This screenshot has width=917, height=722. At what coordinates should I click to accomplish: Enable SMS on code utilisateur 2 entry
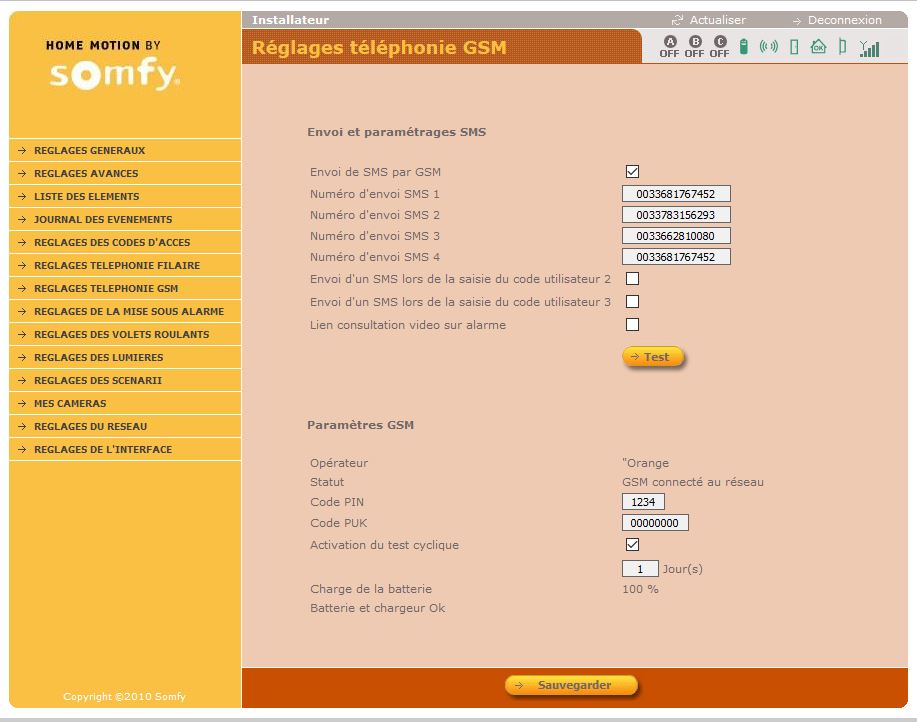(x=632, y=279)
